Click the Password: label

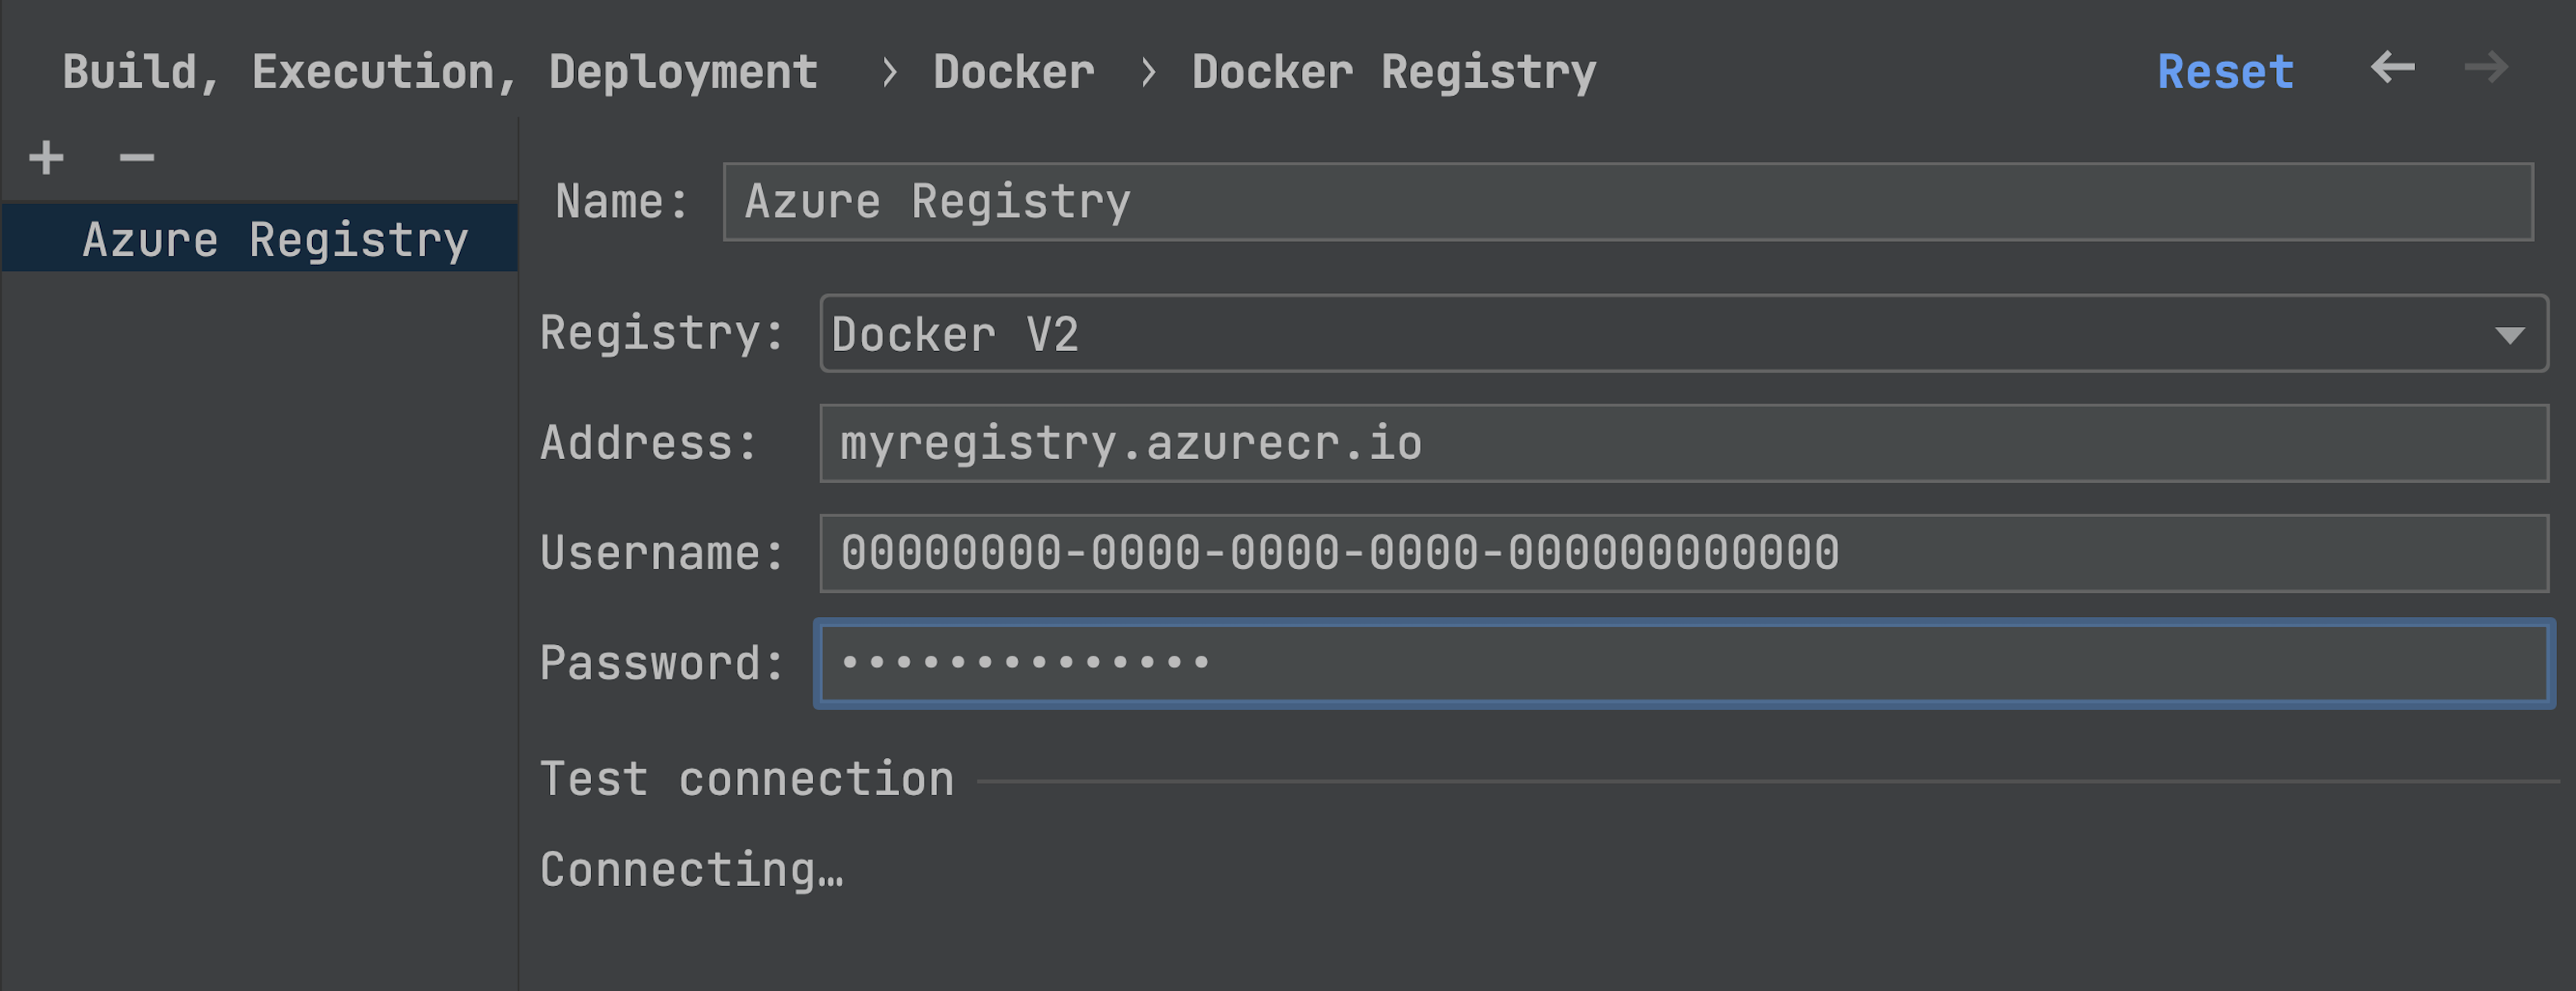click(662, 663)
